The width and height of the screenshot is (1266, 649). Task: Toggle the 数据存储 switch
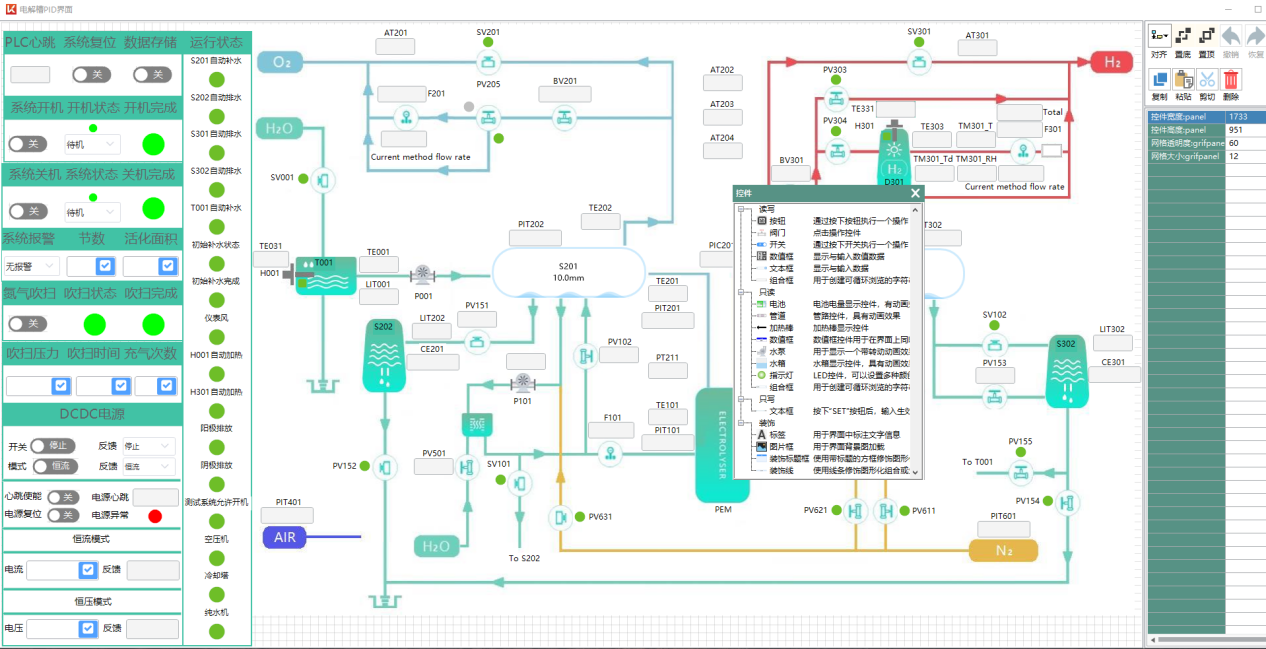(x=152, y=75)
